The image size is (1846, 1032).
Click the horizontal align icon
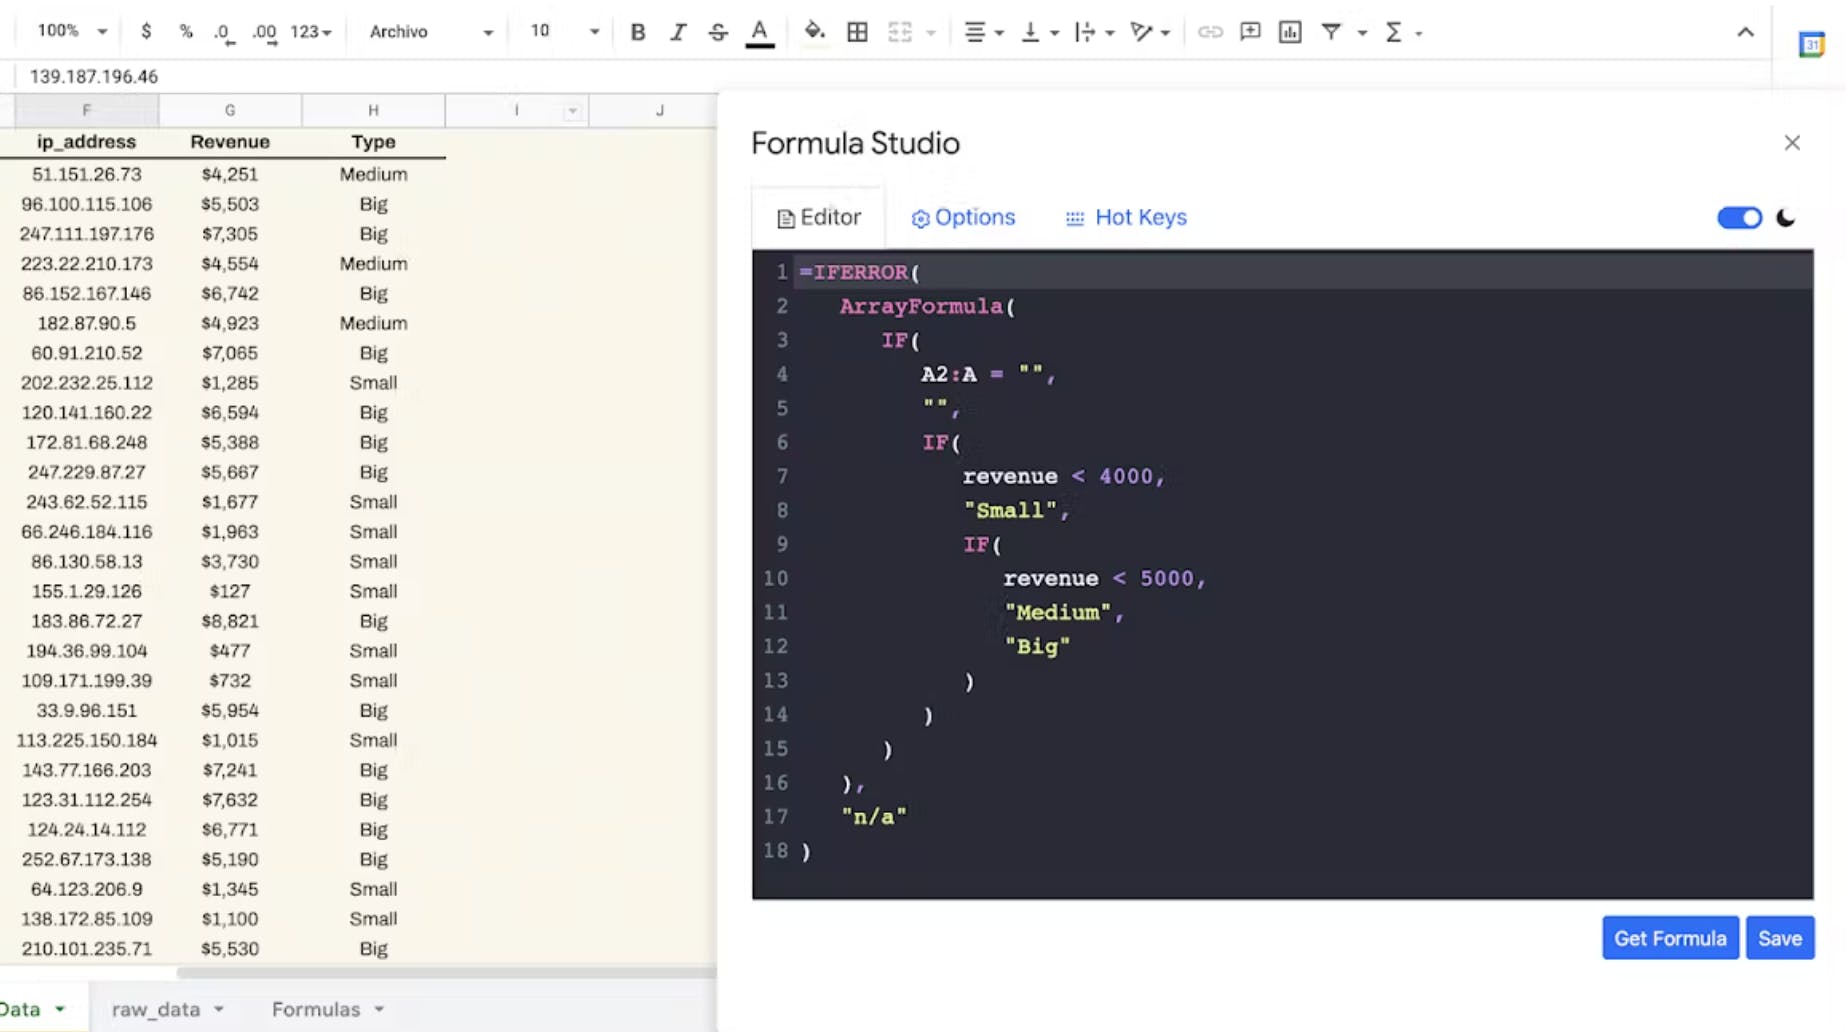(x=975, y=32)
